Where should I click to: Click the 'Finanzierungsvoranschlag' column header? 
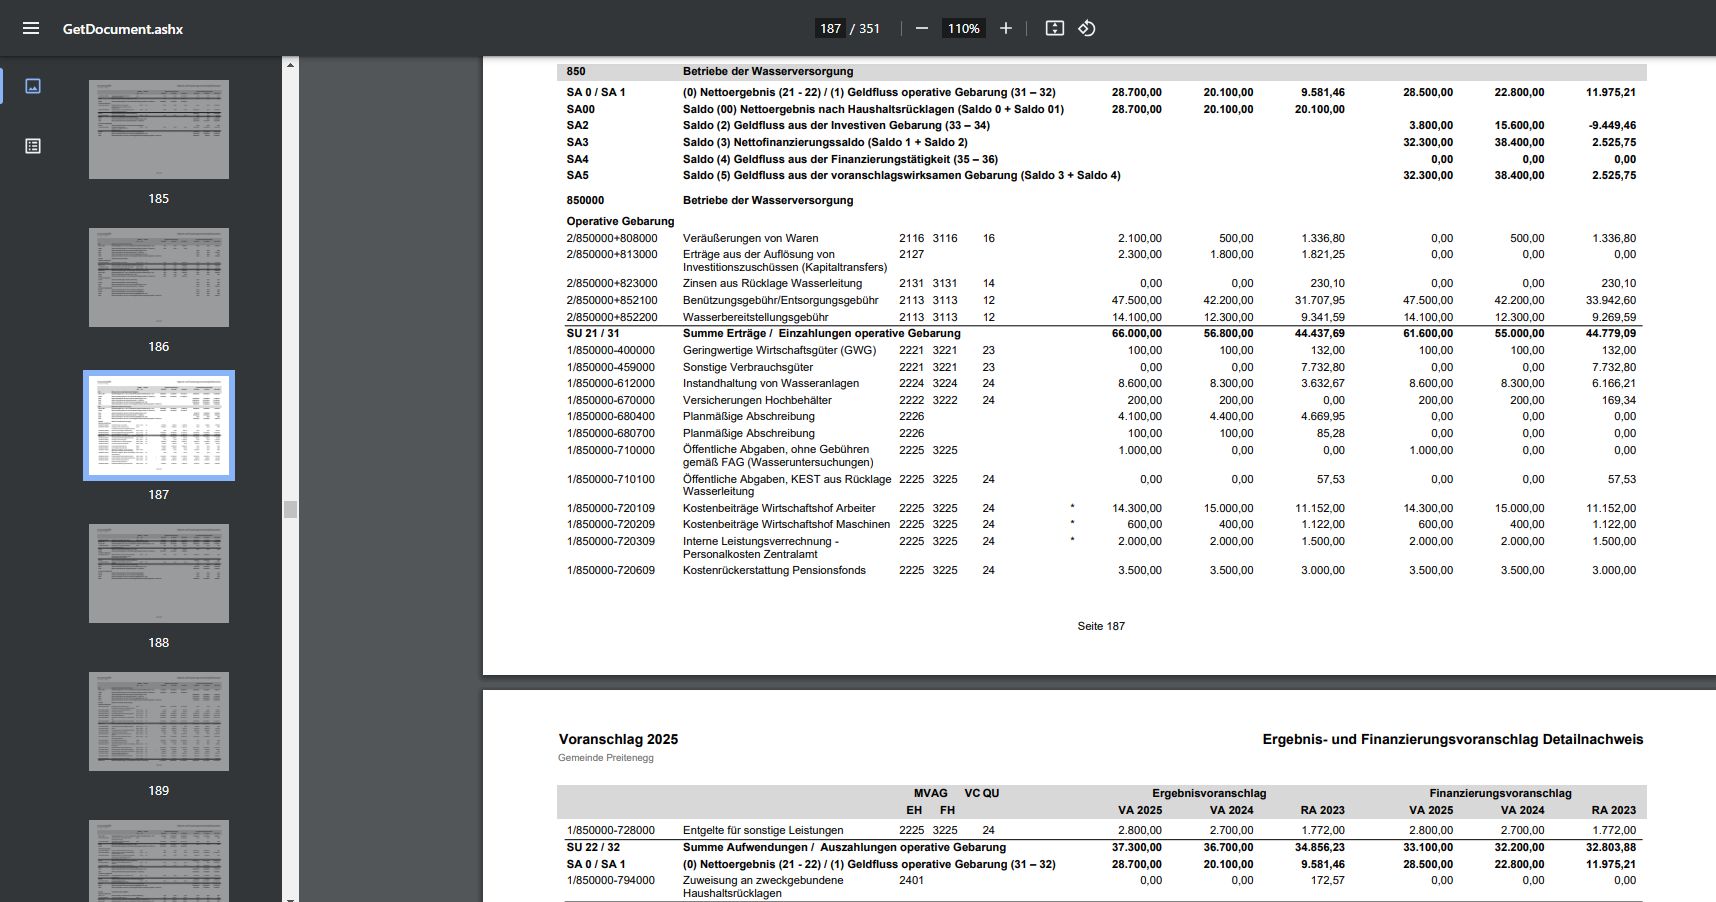(x=1500, y=793)
